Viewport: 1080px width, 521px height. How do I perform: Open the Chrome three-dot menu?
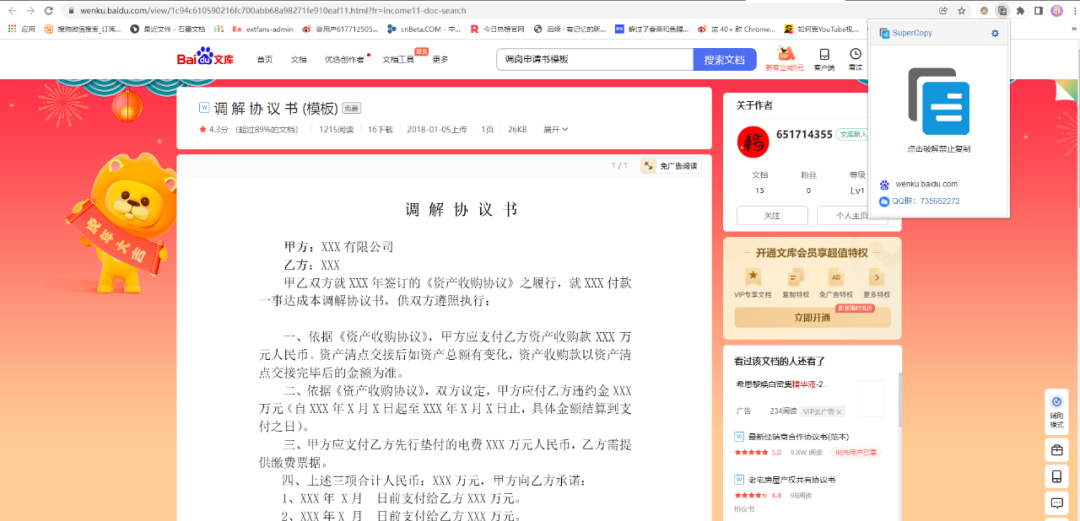click(x=1072, y=10)
